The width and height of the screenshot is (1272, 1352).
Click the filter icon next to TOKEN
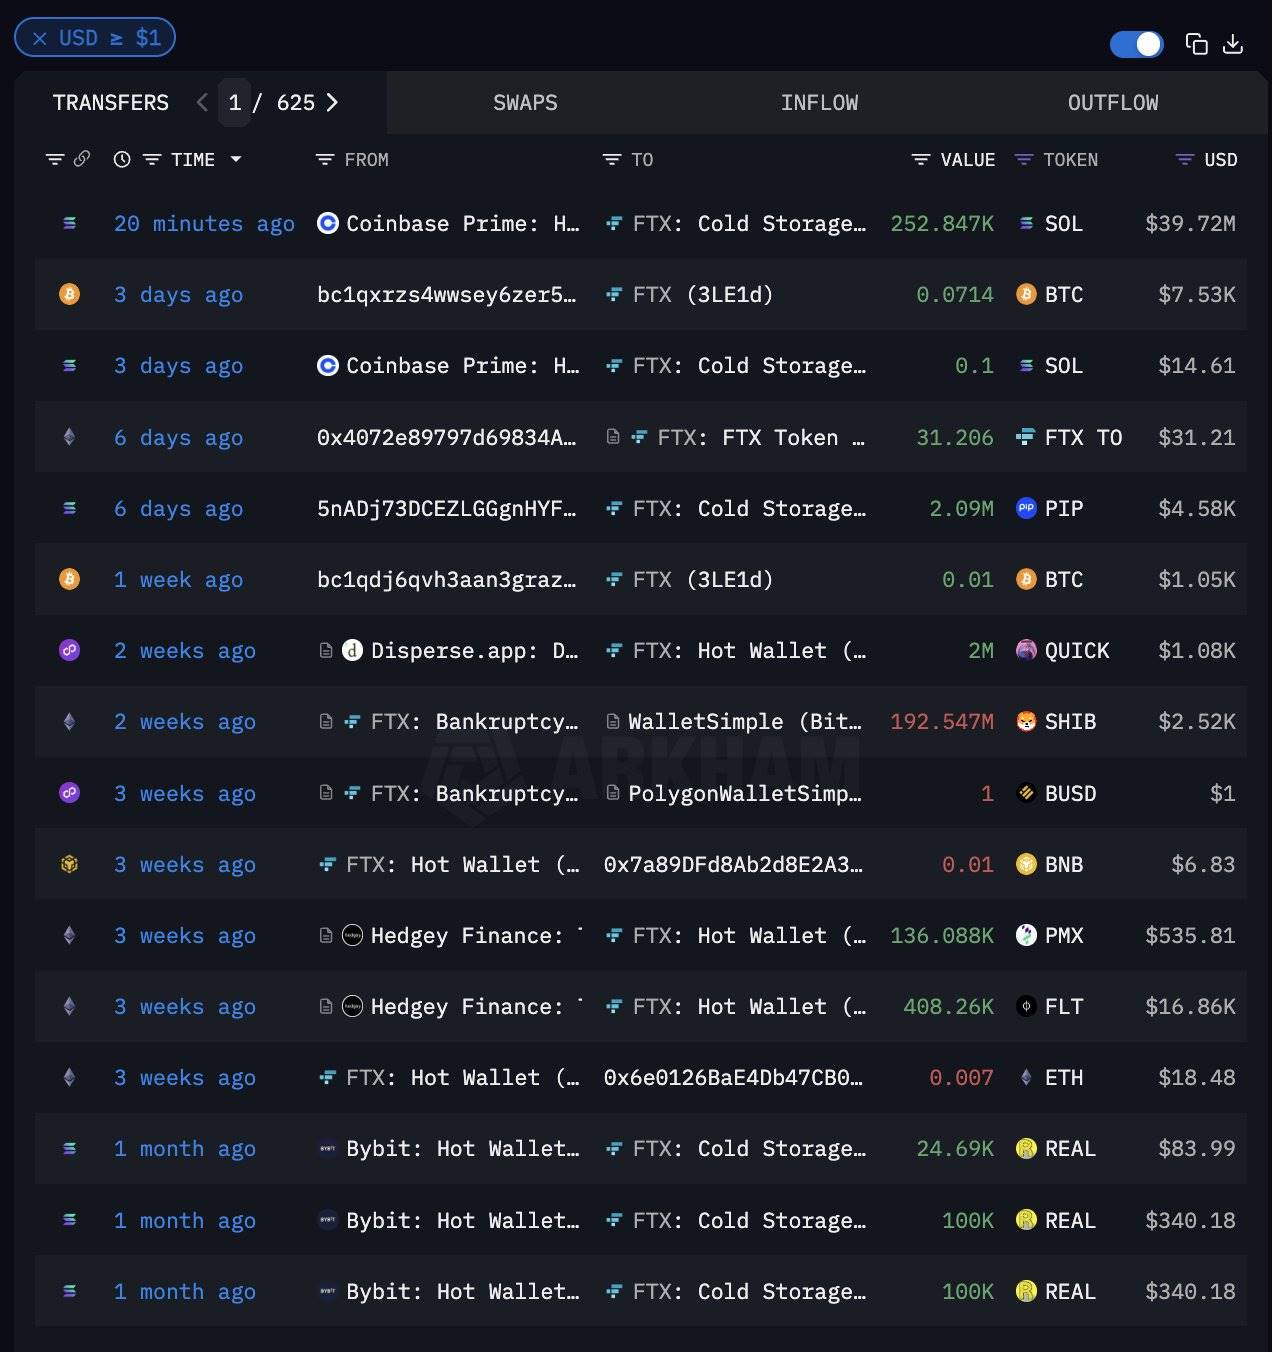pos(1023,160)
